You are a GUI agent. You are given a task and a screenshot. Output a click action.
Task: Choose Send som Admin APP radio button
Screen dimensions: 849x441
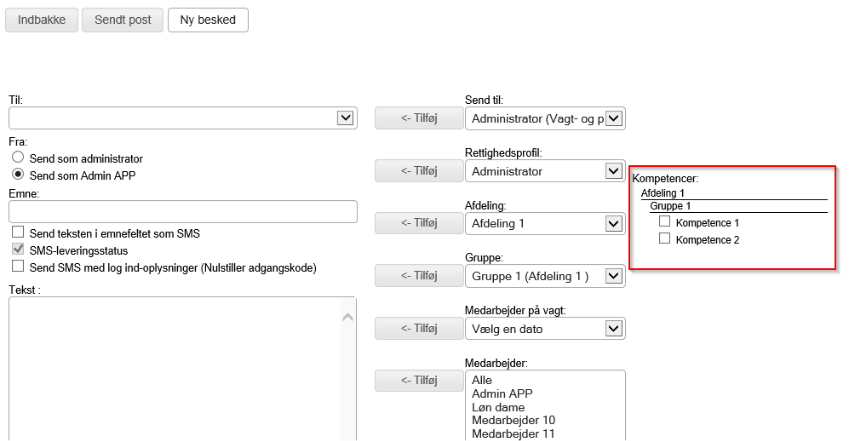[16, 173]
